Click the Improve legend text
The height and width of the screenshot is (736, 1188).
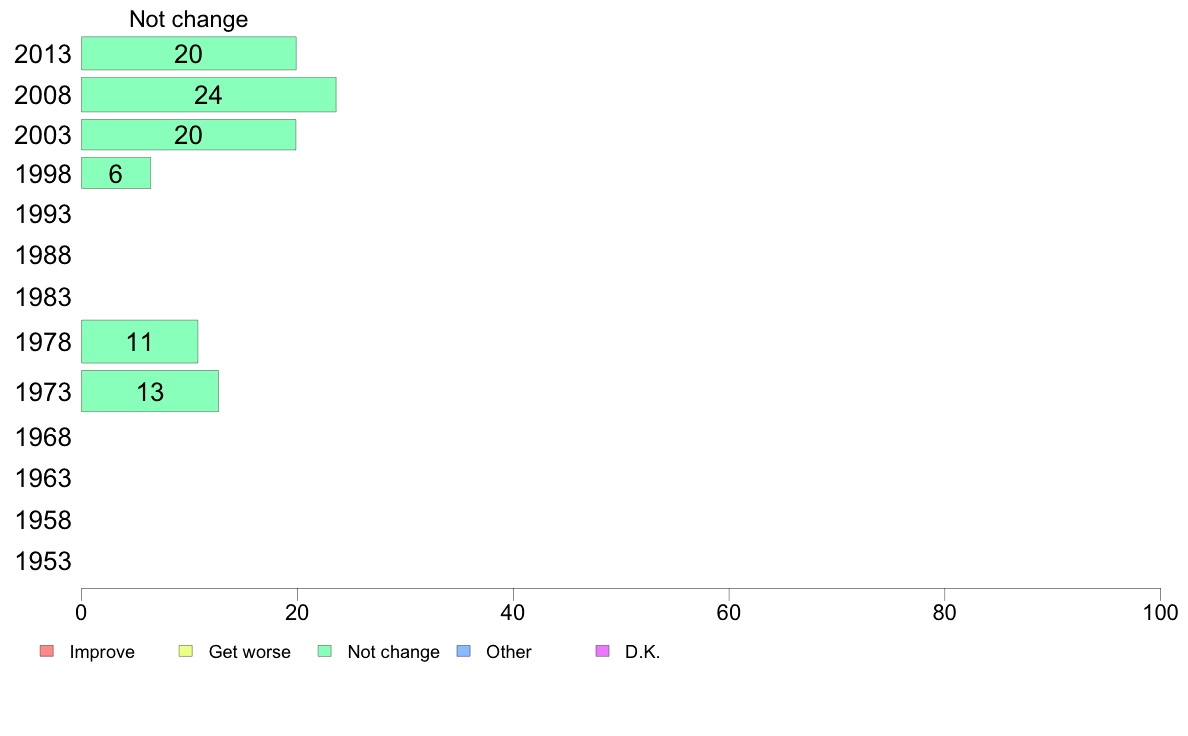pos(102,652)
